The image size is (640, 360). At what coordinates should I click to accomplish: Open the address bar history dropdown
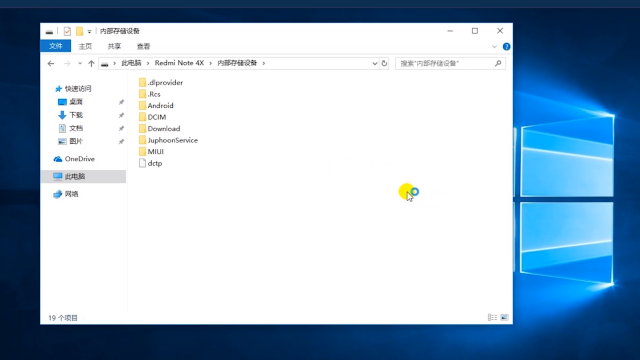374,63
